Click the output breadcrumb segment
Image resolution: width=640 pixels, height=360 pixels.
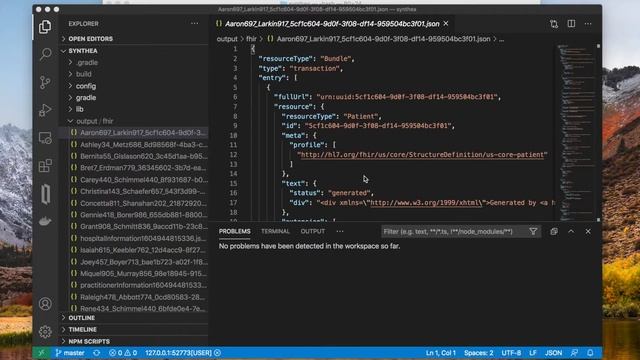(227, 39)
